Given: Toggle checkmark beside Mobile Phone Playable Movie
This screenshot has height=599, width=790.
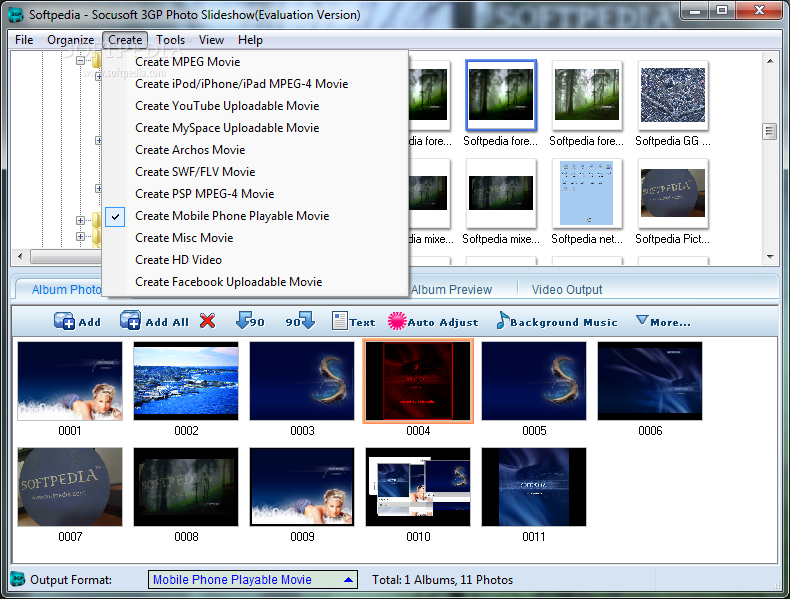Looking at the screenshot, I should pyautogui.click(x=115, y=217).
